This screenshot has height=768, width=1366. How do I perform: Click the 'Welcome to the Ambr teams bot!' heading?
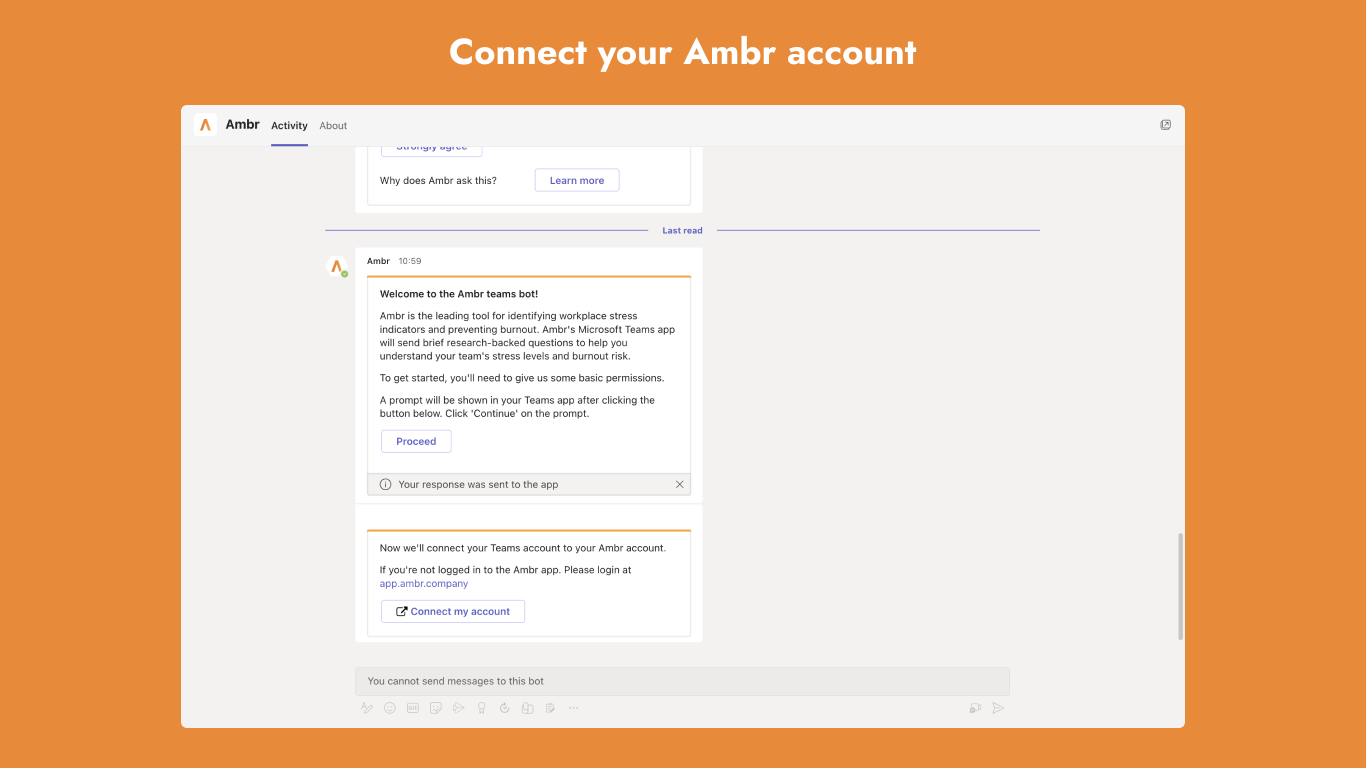(x=459, y=294)
